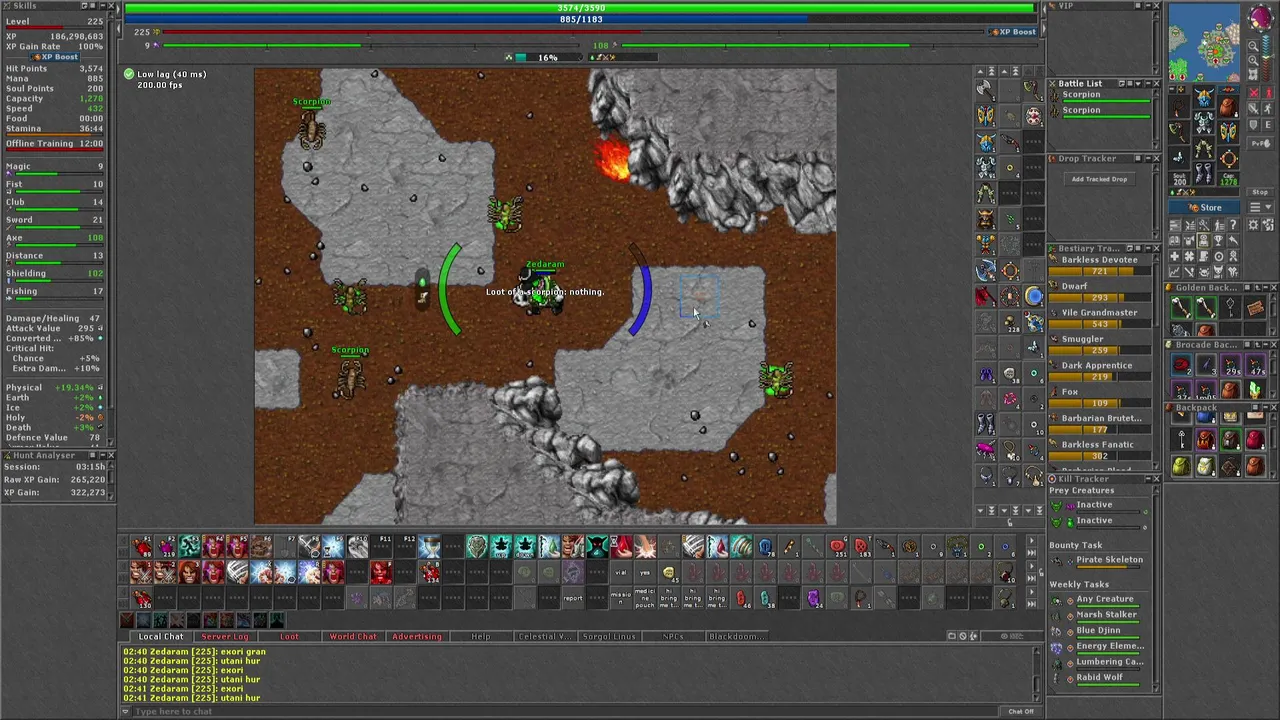Select chase opponent running mode
The width and height of the screenshot is (1280, 720).
pyautogui.click(x=1268, y=108)
